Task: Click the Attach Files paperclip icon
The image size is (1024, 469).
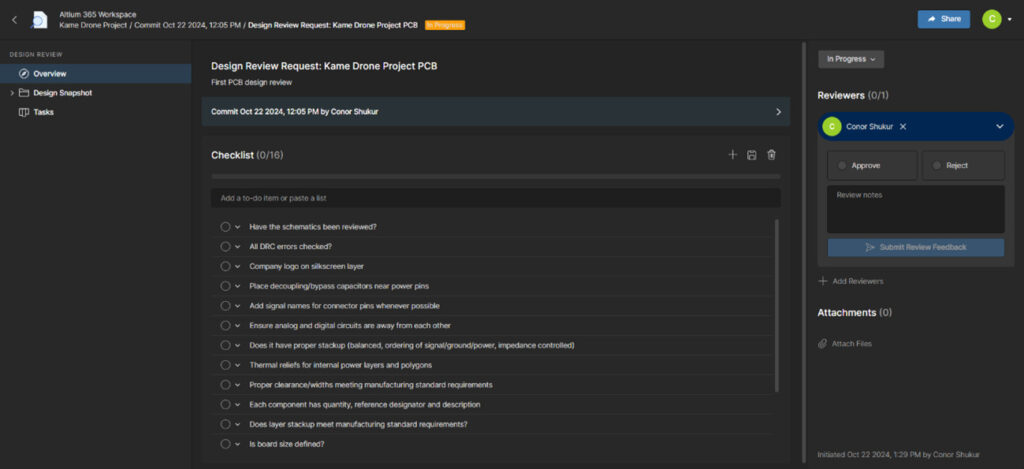Action: pos(822,344)
